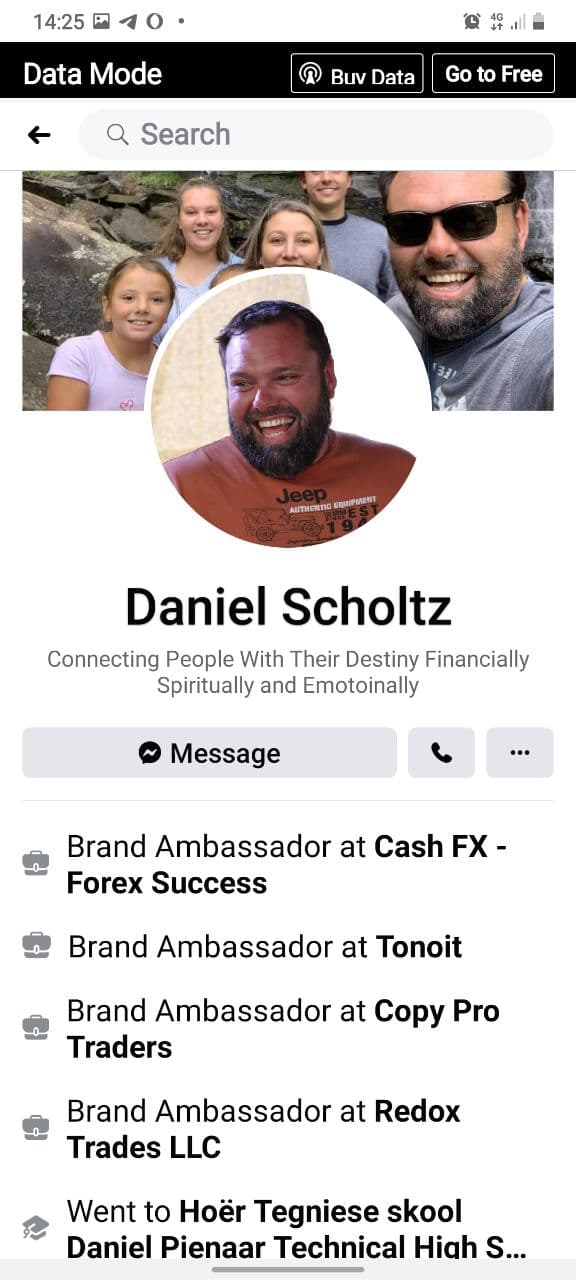Image resolution: width=576 pixels, height=1280 pixels.
Task: Open the three-dots more options button
Action: click(520, 753)
